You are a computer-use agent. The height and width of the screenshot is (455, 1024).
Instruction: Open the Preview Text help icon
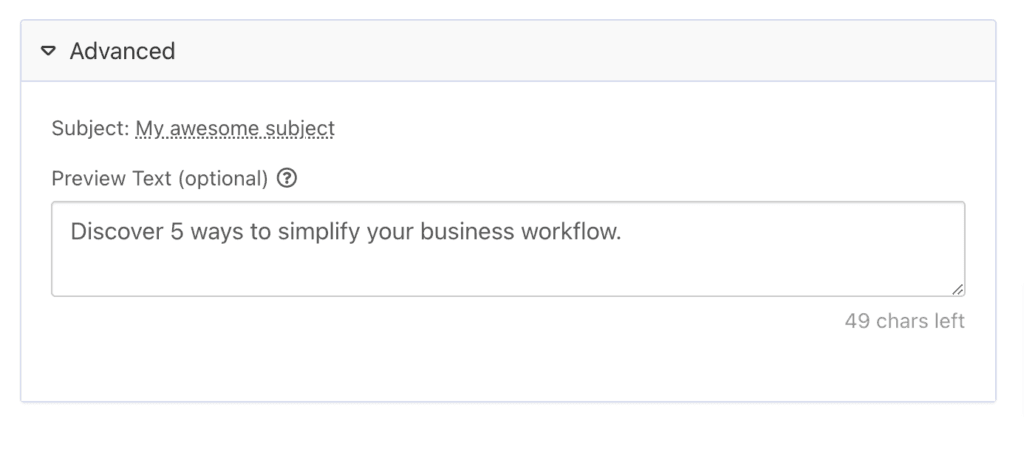click(287, 179)
